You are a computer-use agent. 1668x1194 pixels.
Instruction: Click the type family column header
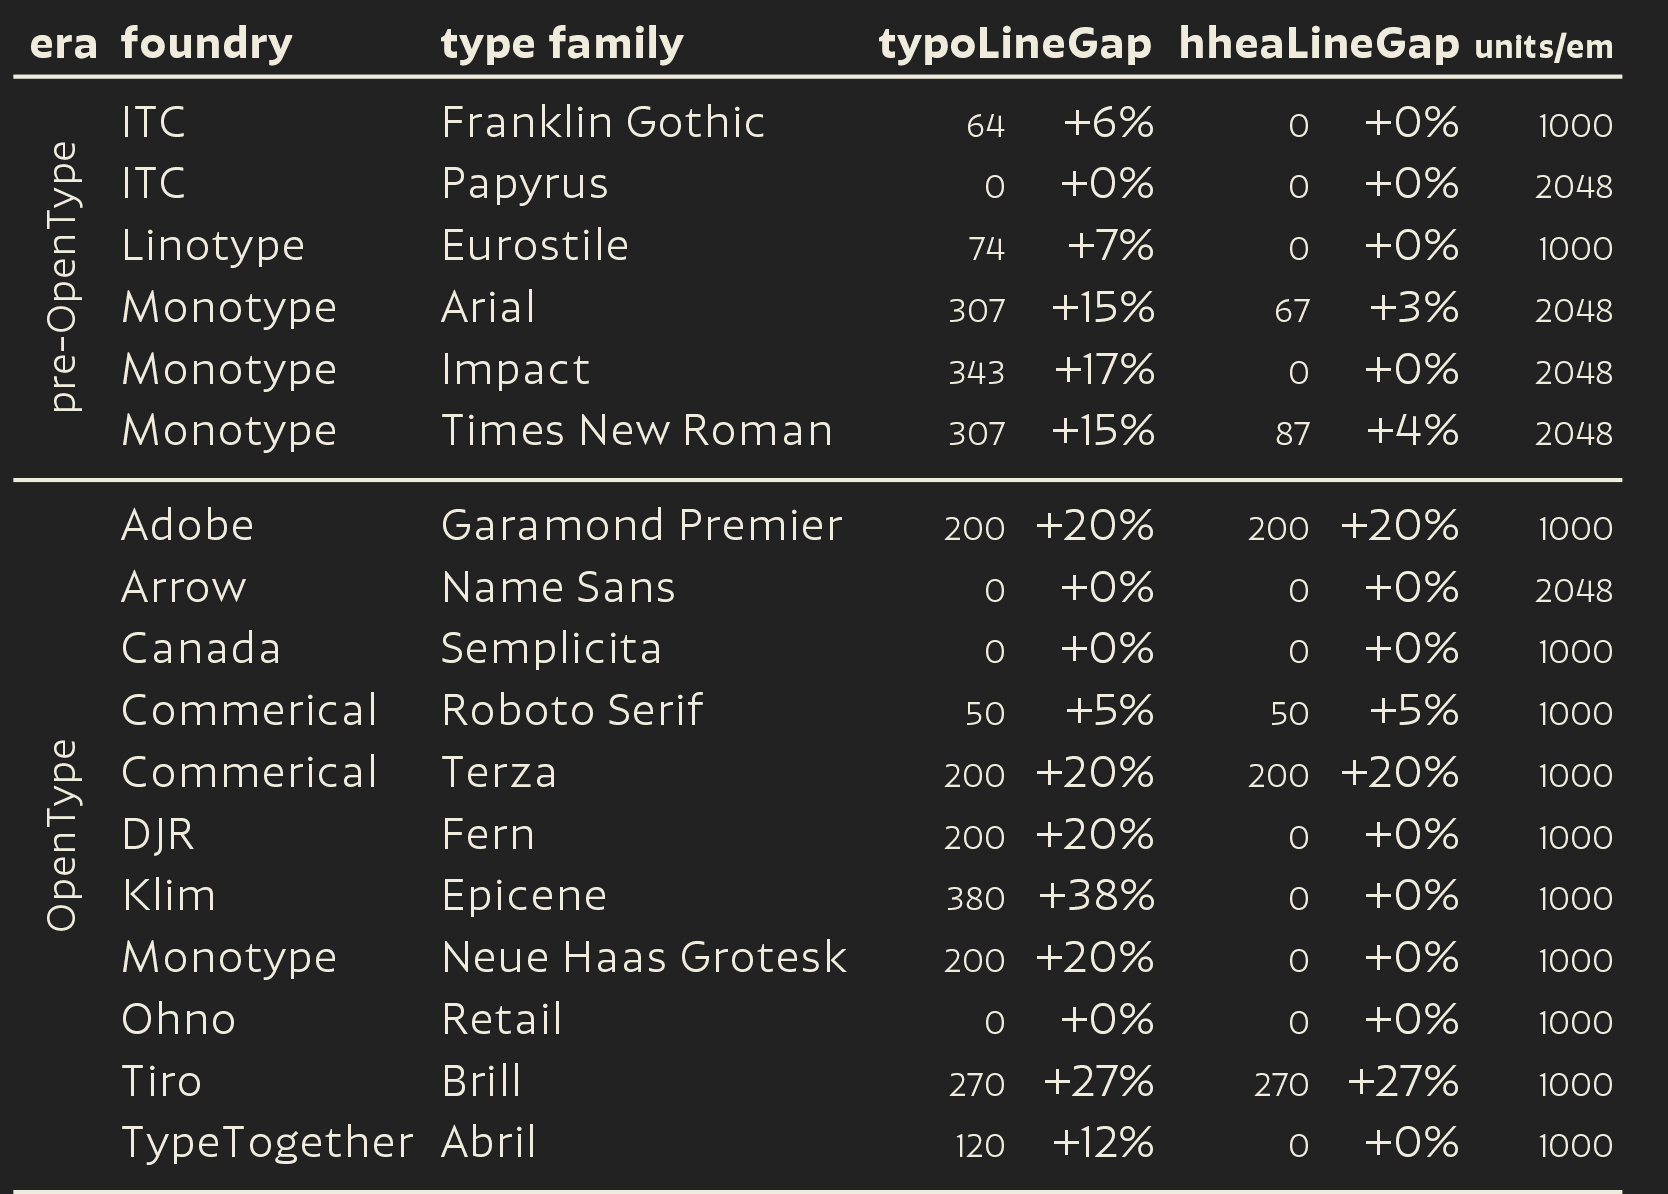[x=562, y=45]
